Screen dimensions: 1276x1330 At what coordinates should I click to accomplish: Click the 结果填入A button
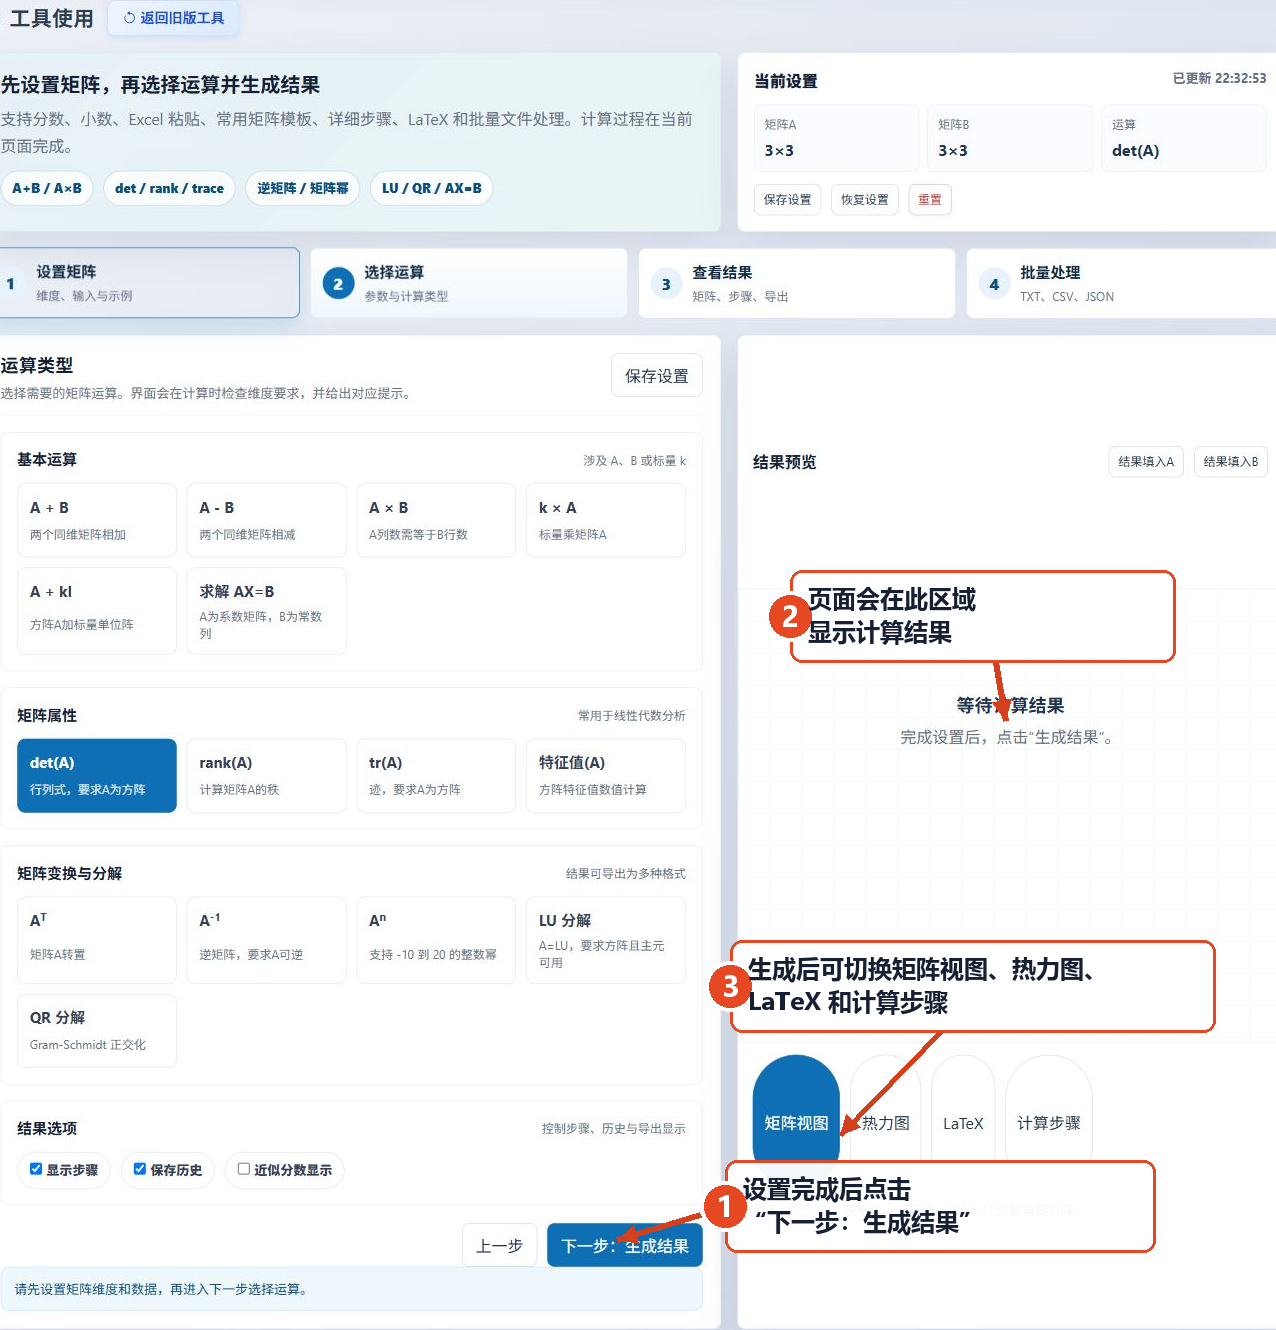point(1146,461)
